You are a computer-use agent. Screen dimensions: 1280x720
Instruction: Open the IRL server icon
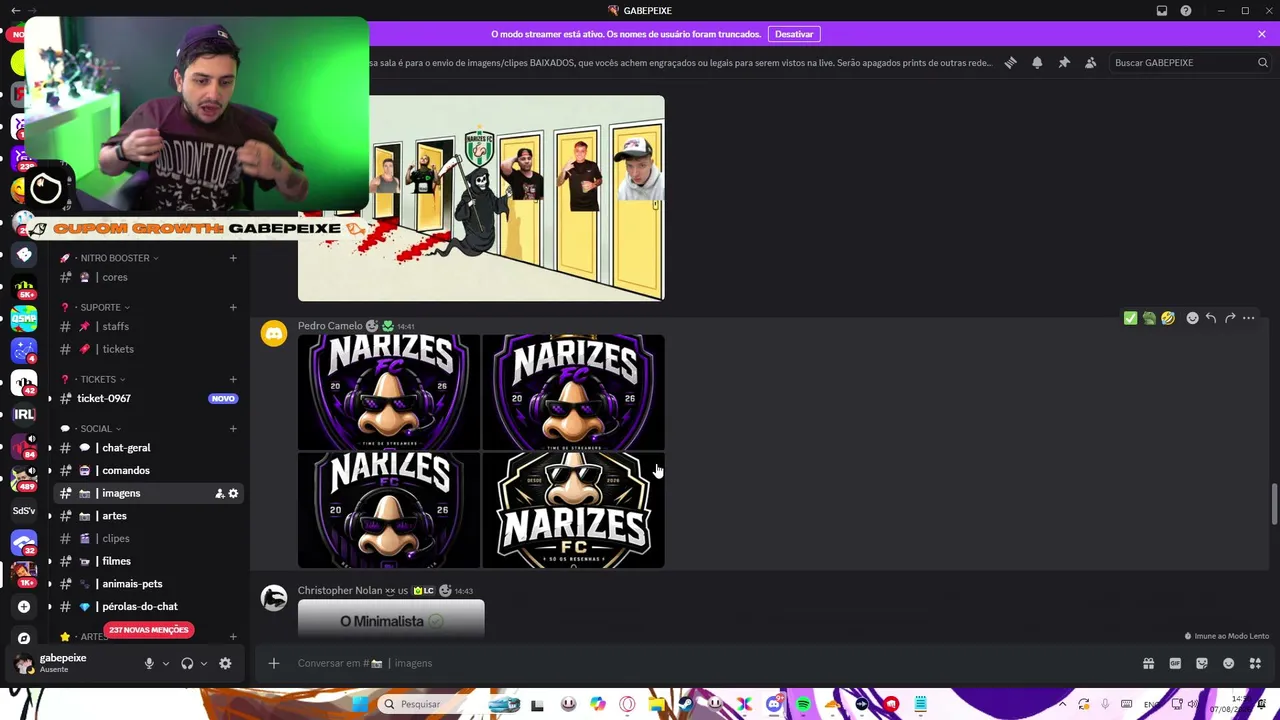[24, 414]
